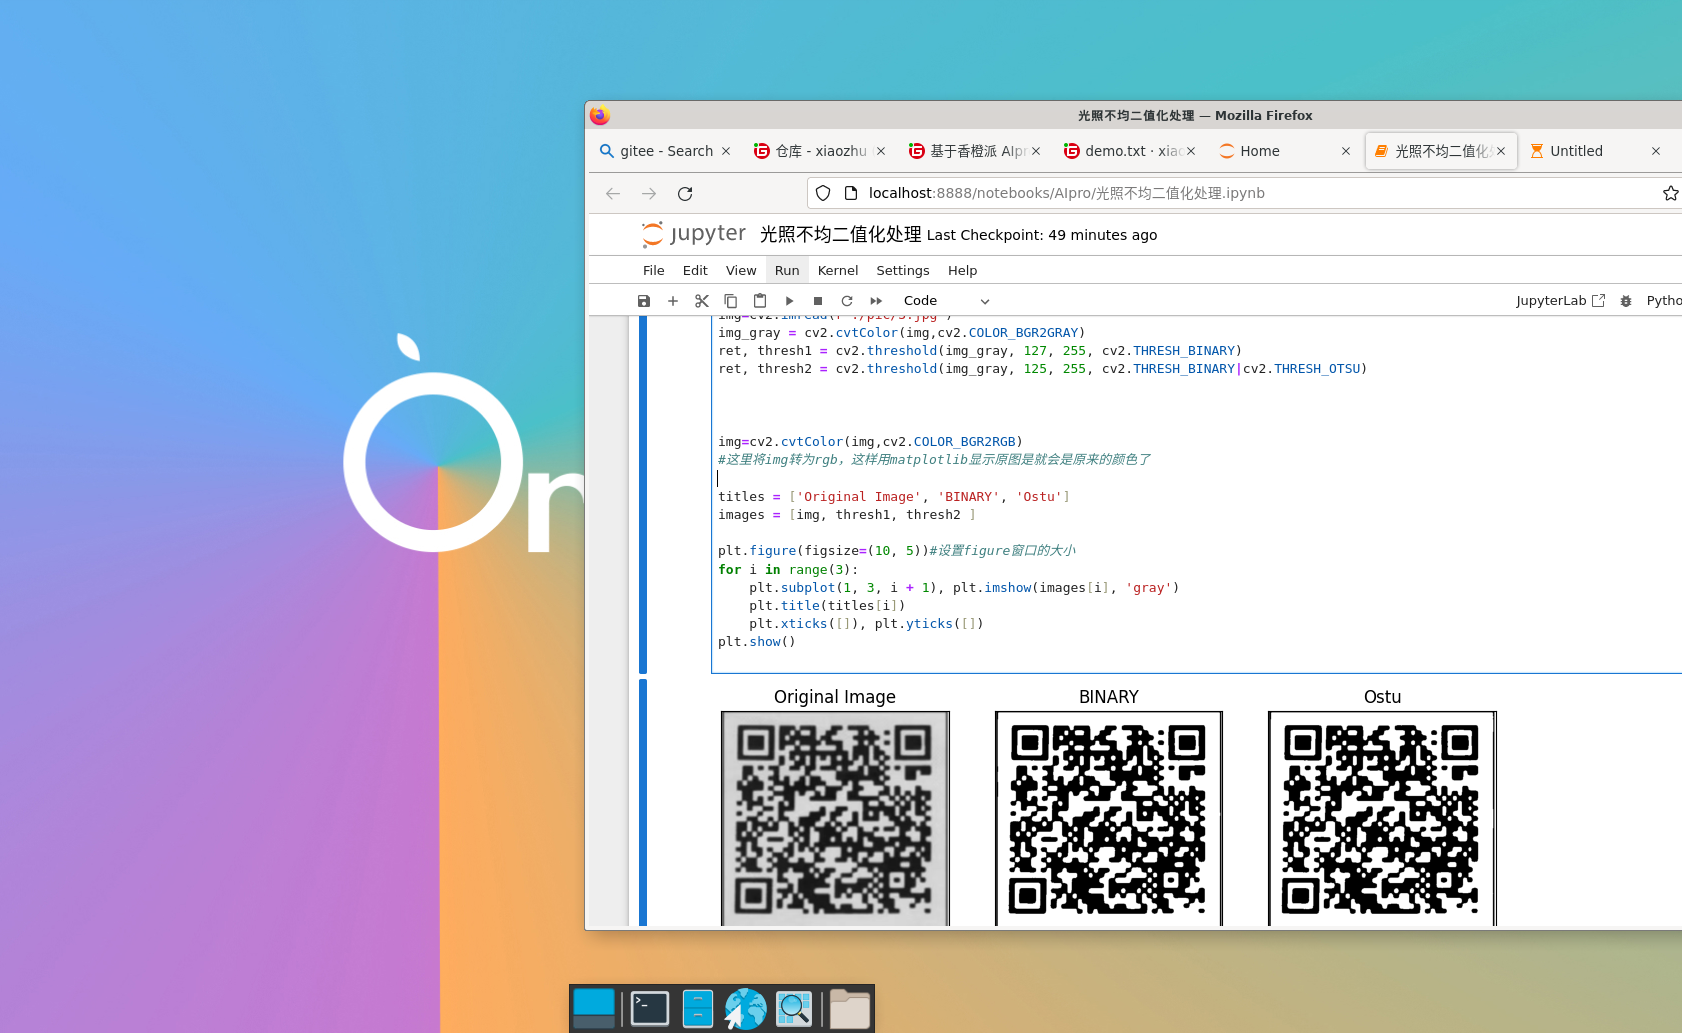This screenshot has height=1033, width=1682.
Task: Click the images list code line
Action: tap(847, 515)
